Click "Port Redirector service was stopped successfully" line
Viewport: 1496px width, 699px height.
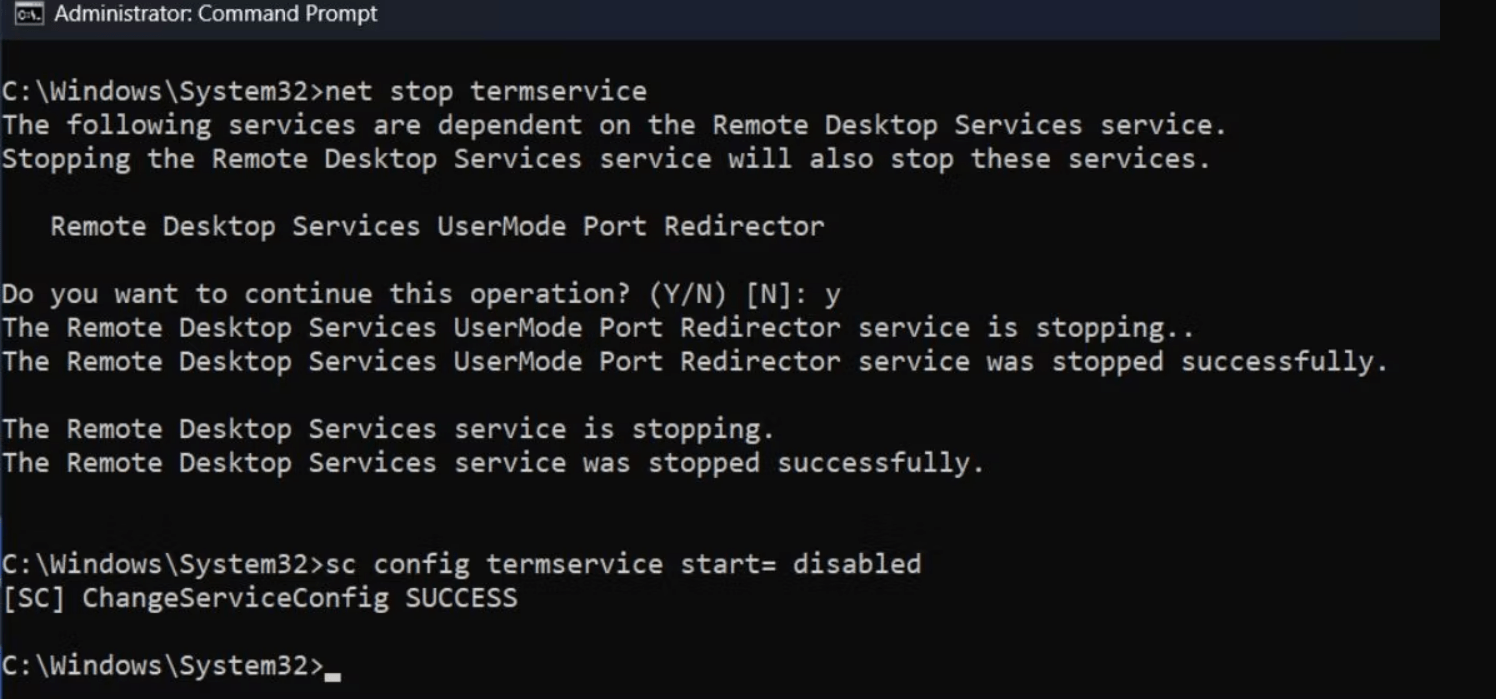click(x=695, y=362)
